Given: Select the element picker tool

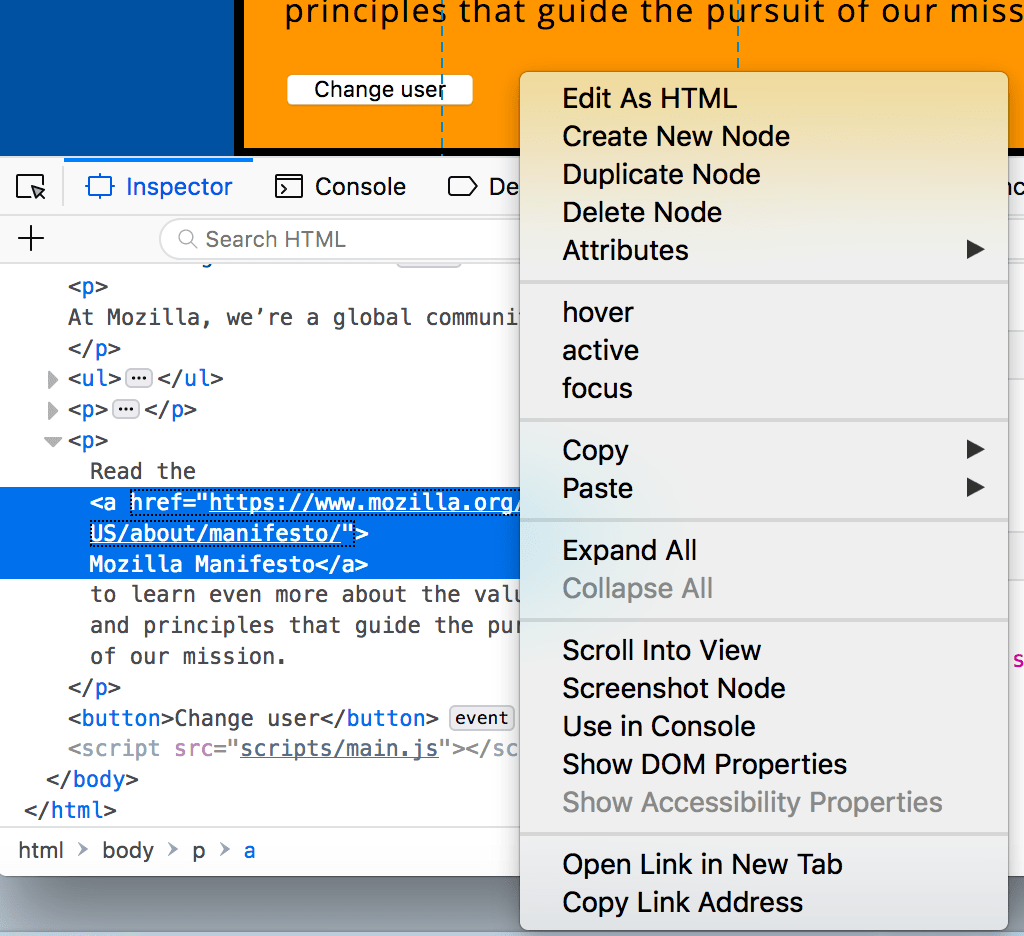Looking at the screenshot, I should click(x=30, y=186).
